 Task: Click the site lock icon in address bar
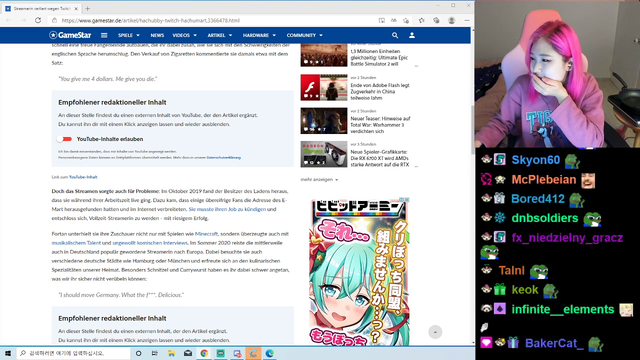[x=54, y=20]
